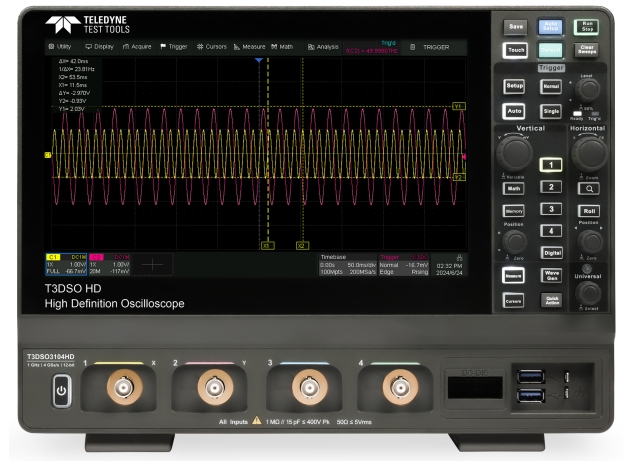This screenshot has width=633, height=463.
Task: Click the top USB port
Action: pos(527,376)
